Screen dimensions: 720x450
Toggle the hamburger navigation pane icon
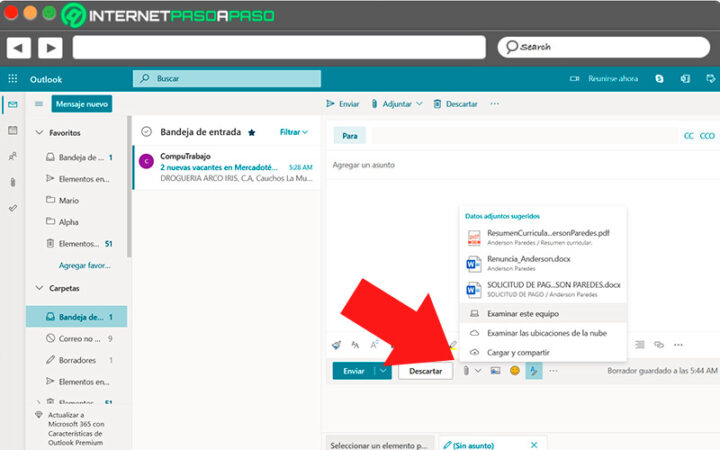click(x=39, y=104)
